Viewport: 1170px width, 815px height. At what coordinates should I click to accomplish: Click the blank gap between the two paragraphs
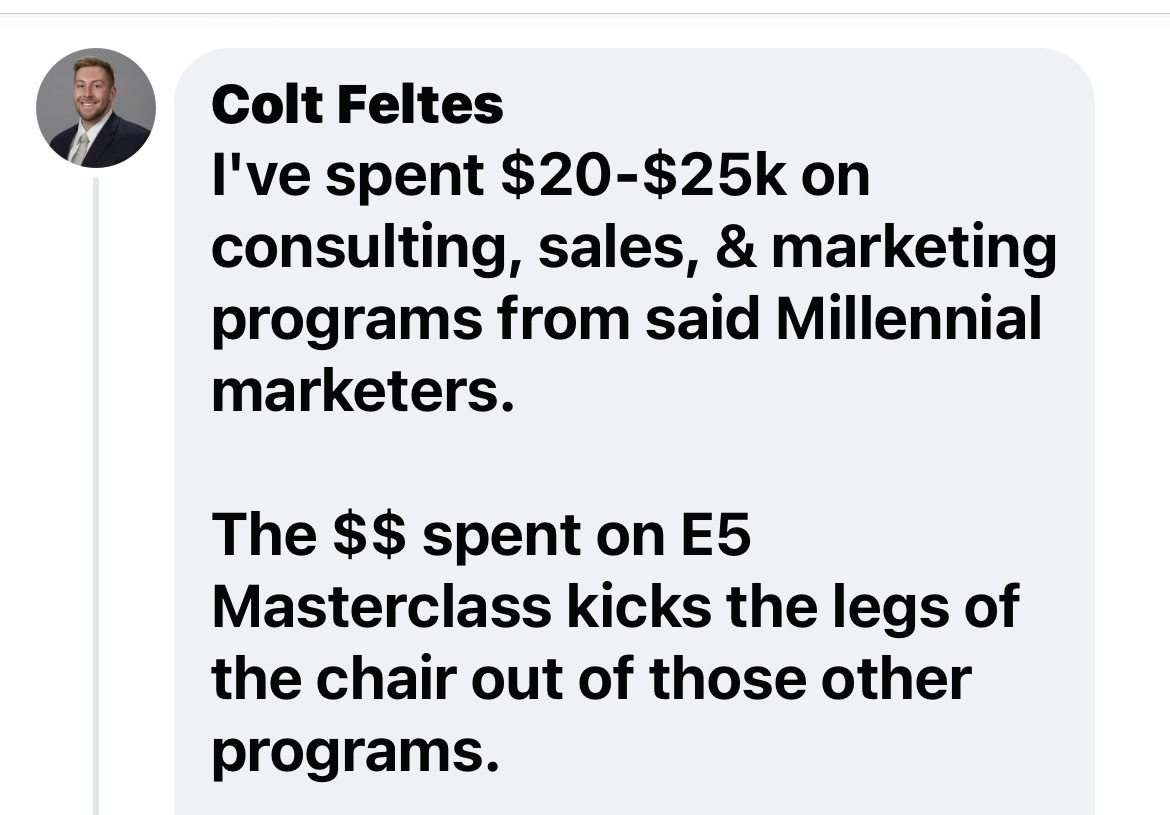[634, 463]
